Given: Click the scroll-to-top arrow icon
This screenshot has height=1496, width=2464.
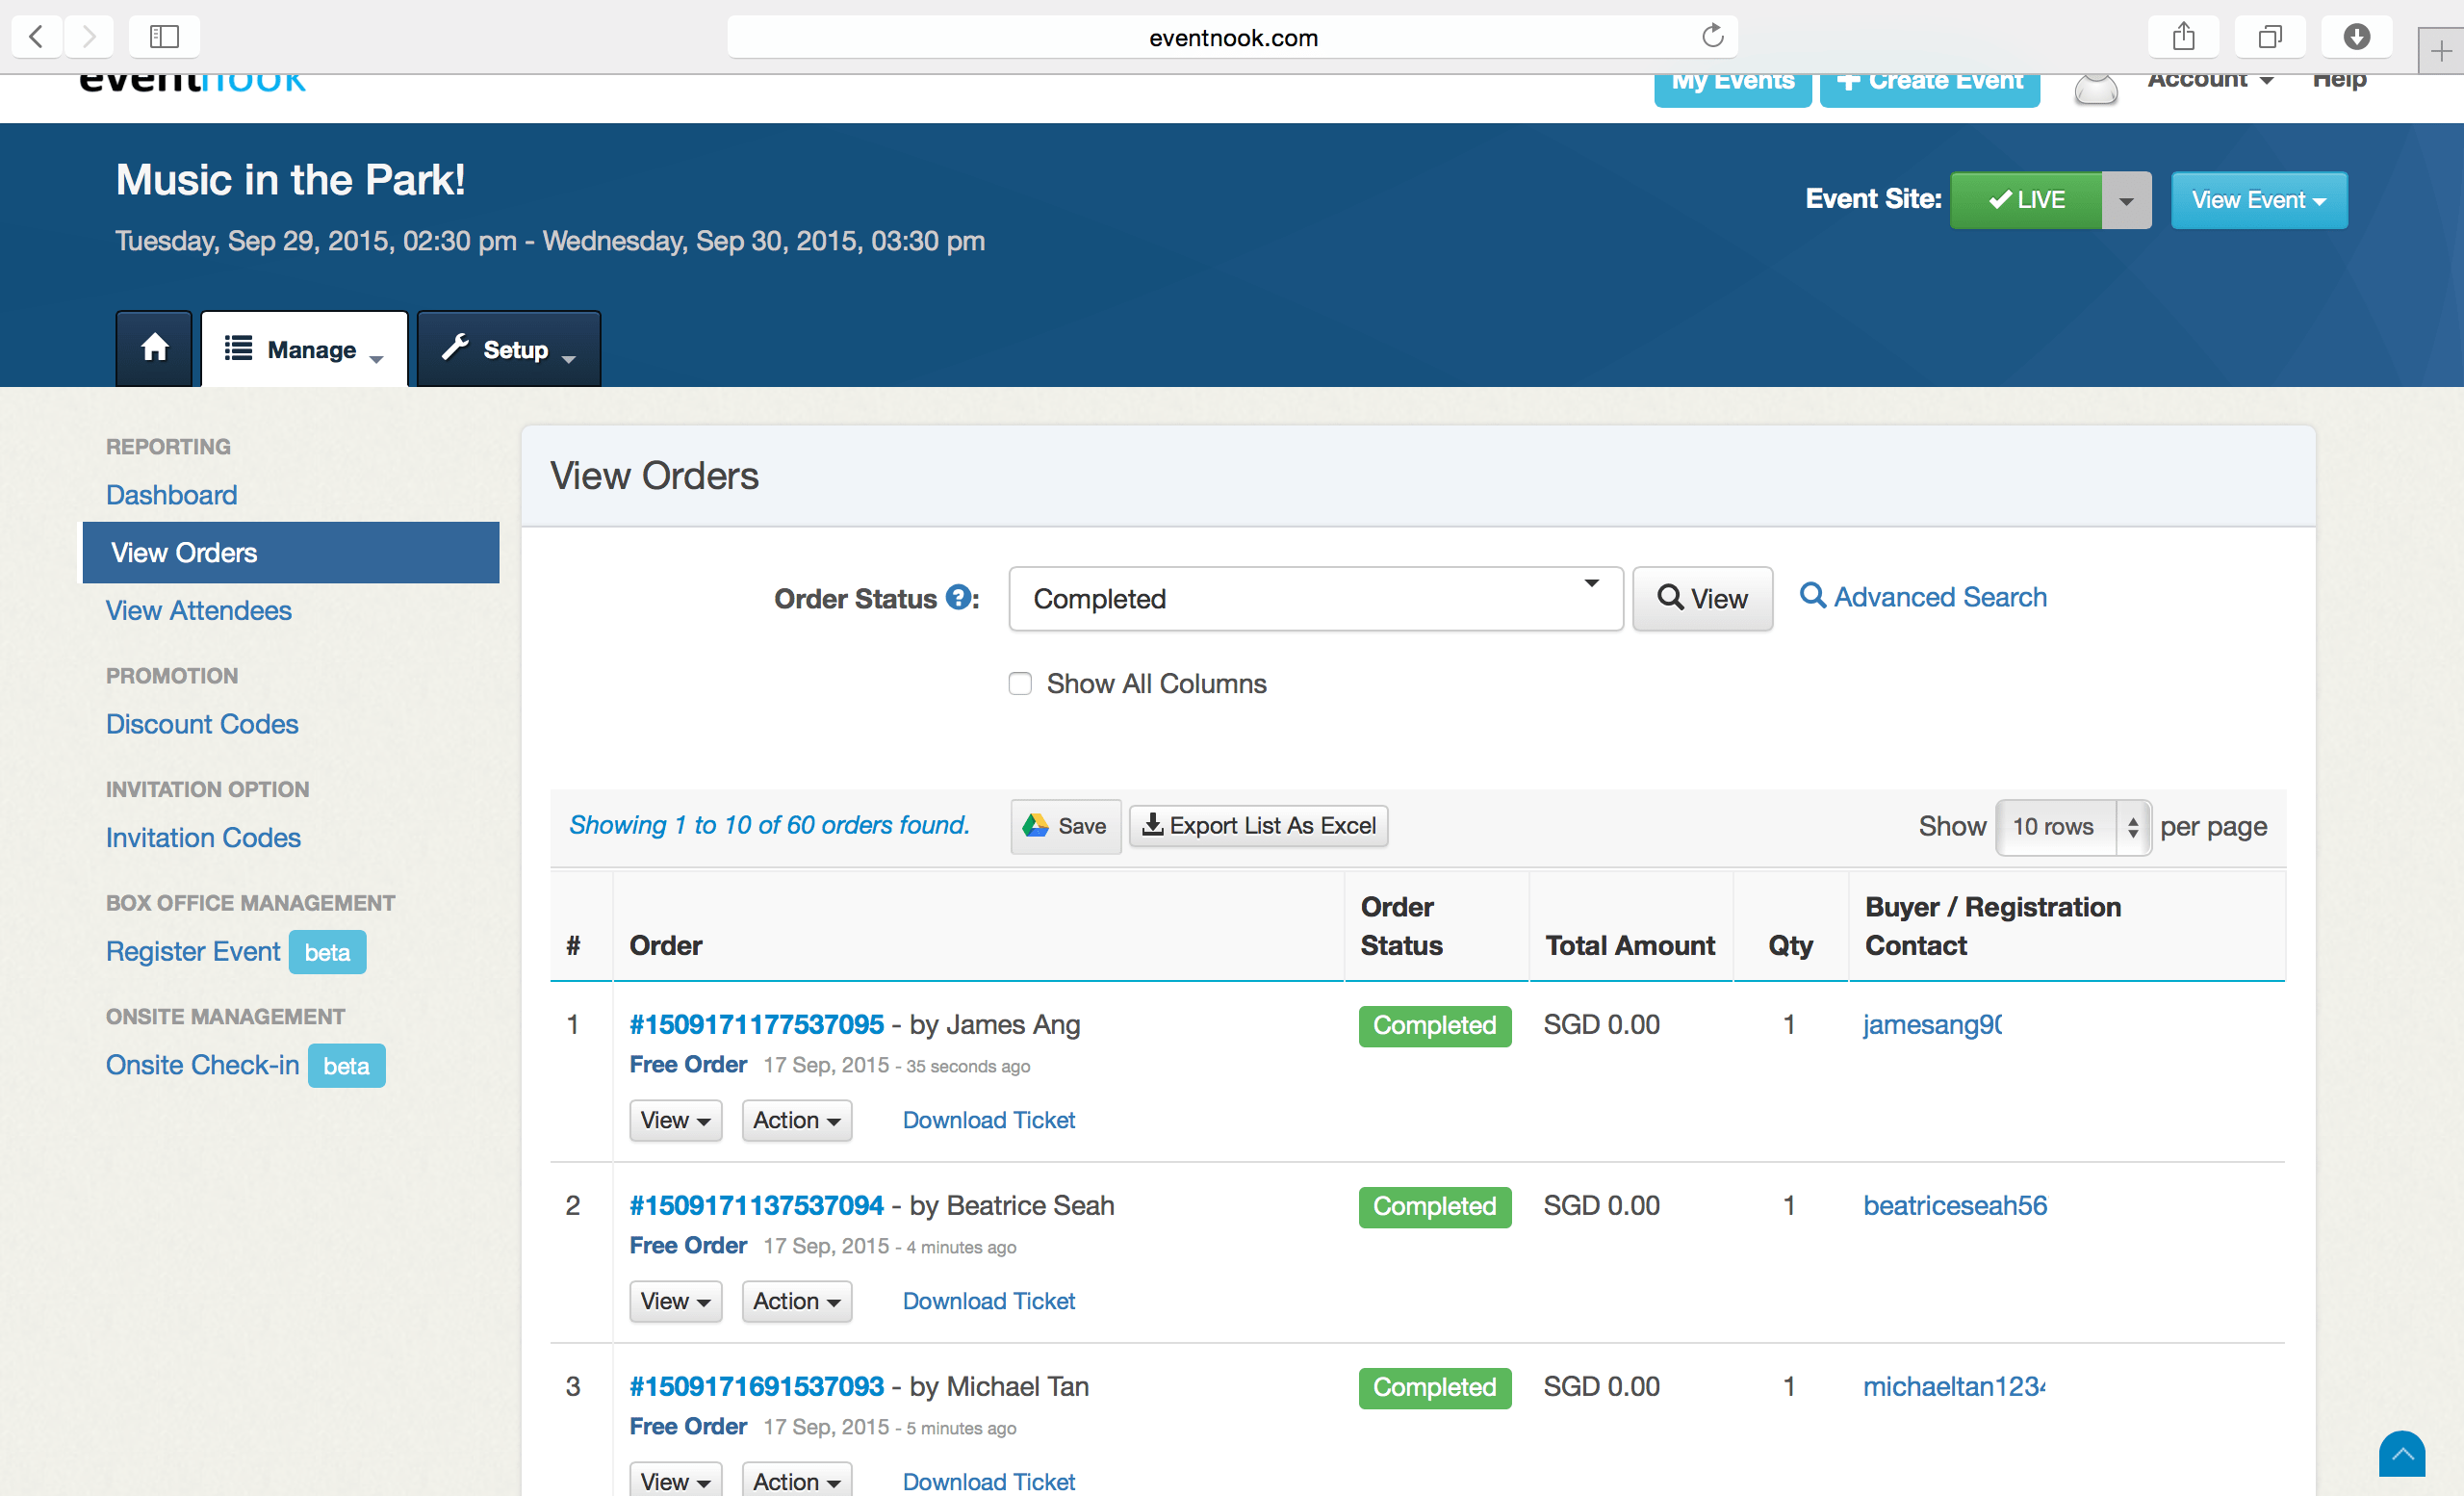Looking at the screenshot, I should tap(2402, 1453).
